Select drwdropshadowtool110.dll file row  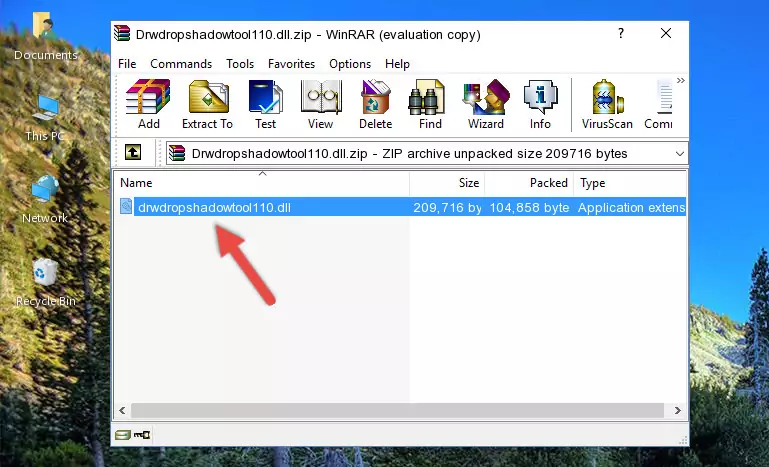tap(401, 207)
